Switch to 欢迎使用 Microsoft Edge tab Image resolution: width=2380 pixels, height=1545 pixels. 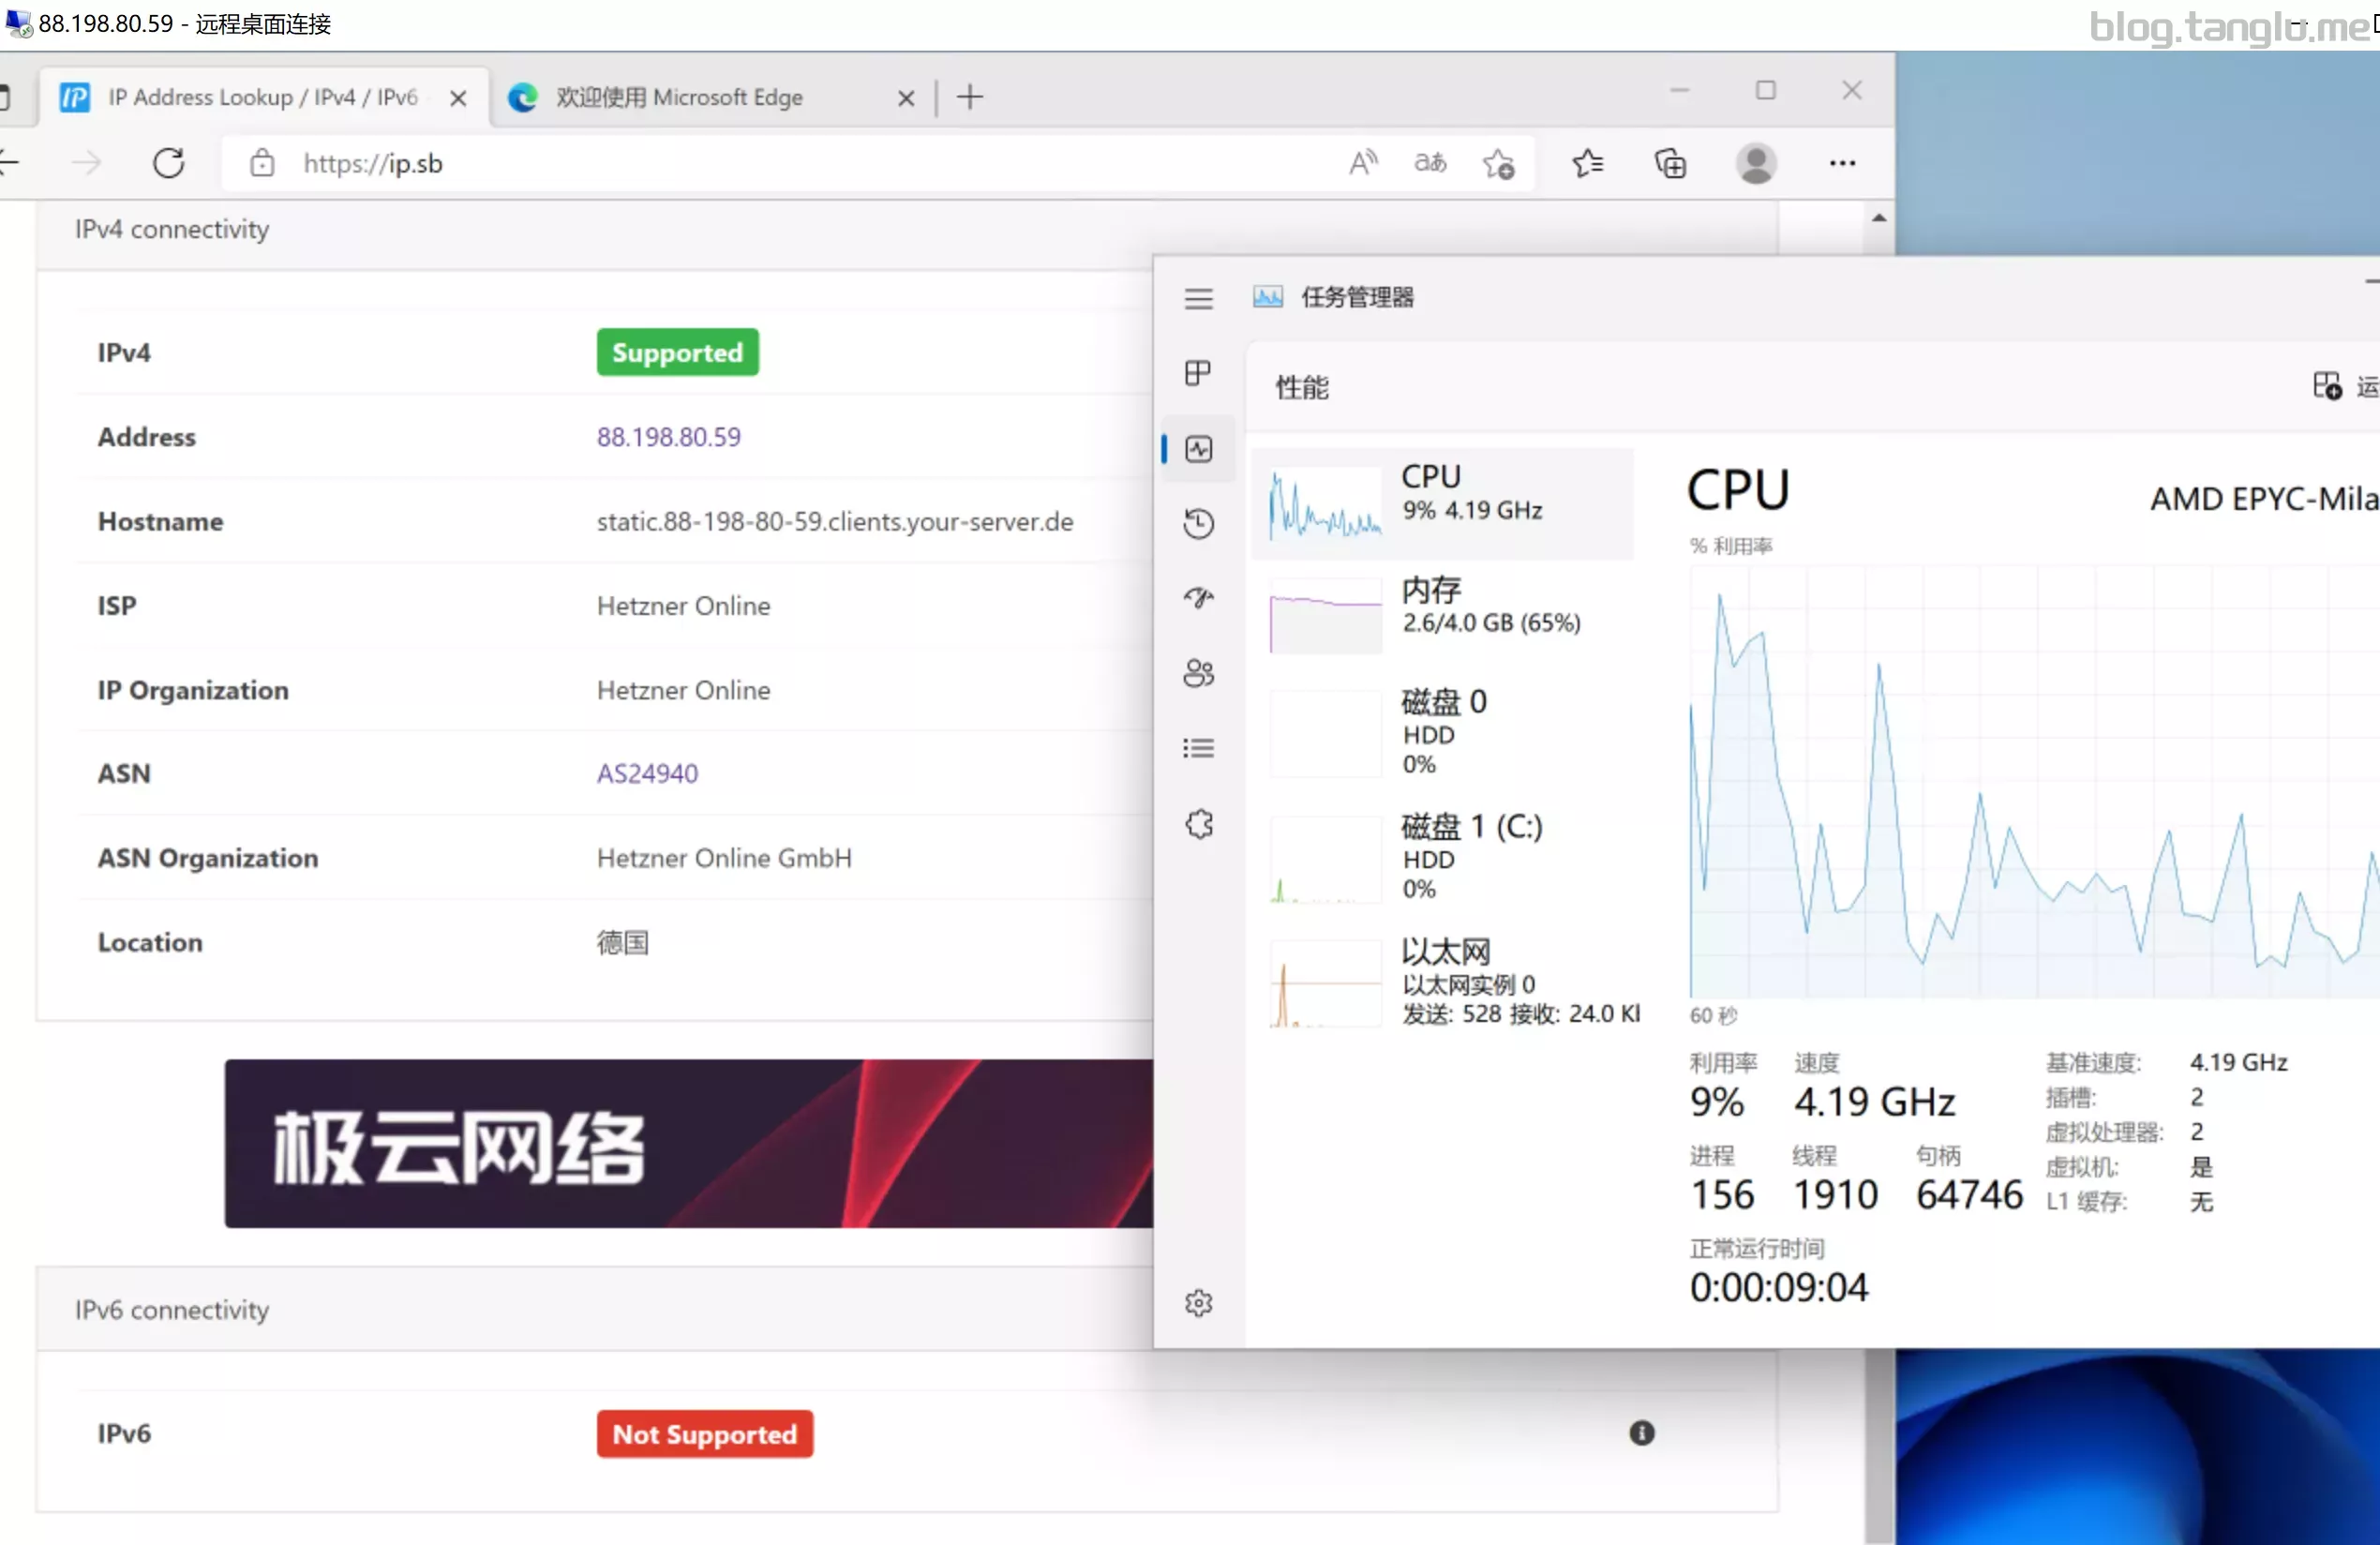click(712, 97)
